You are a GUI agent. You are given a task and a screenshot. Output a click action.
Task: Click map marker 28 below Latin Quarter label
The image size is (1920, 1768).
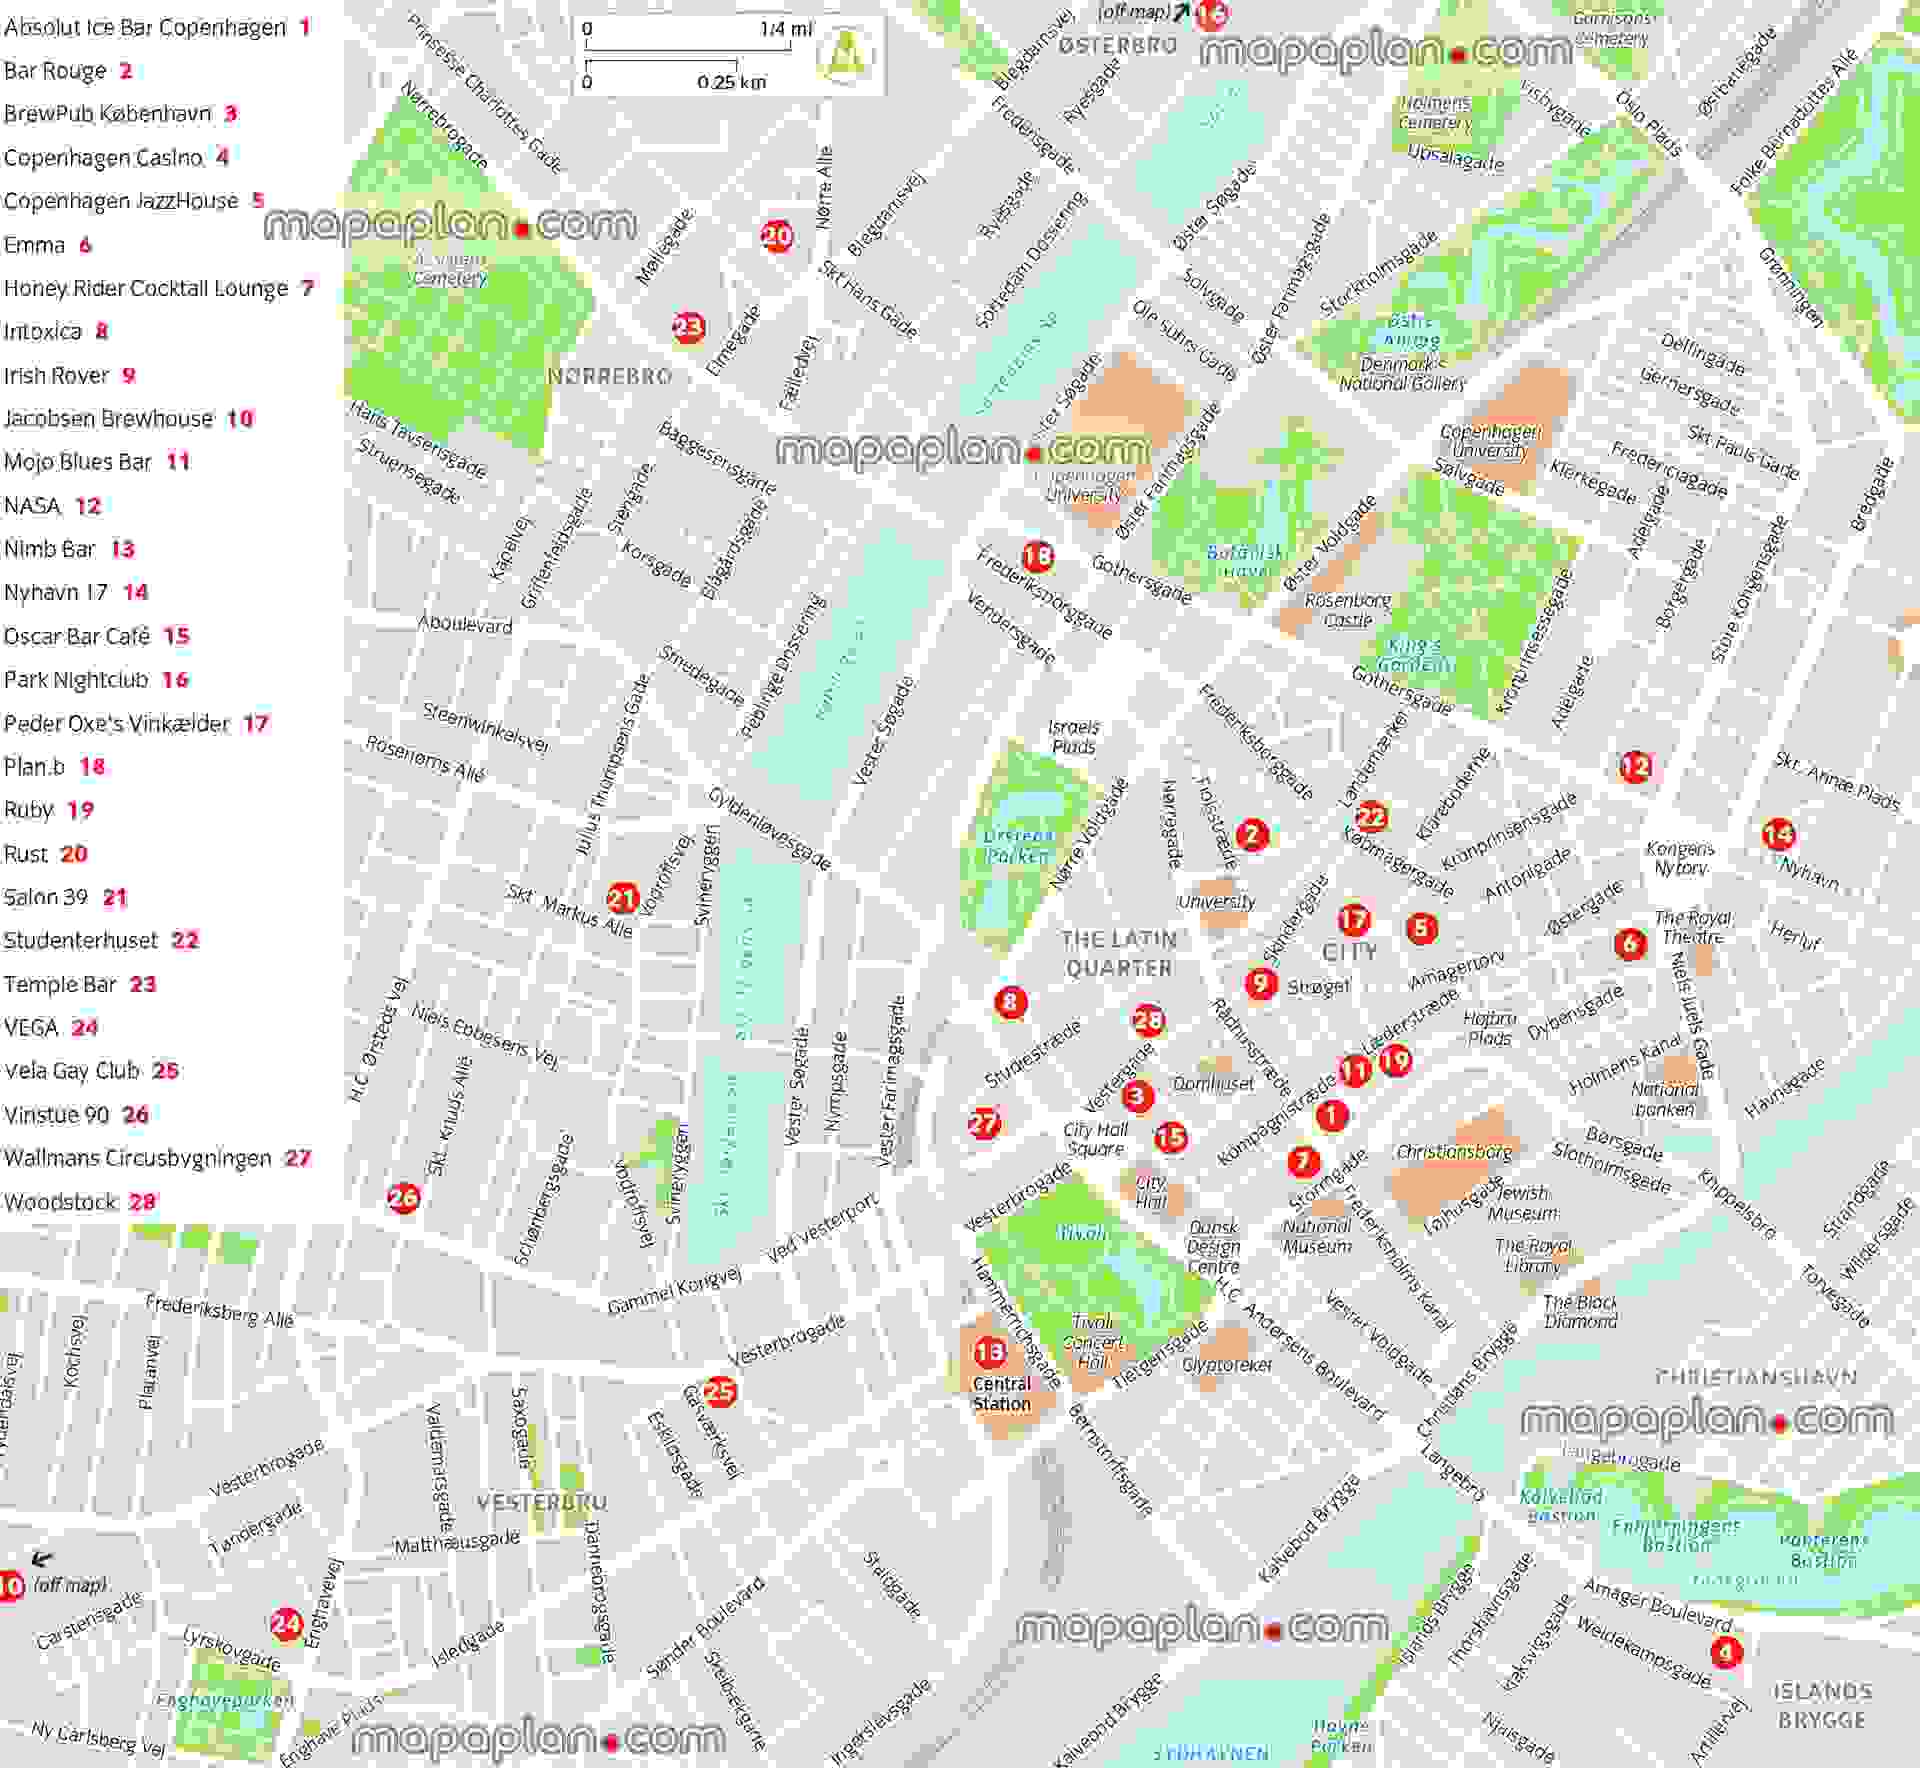tap(1148, 1020)
